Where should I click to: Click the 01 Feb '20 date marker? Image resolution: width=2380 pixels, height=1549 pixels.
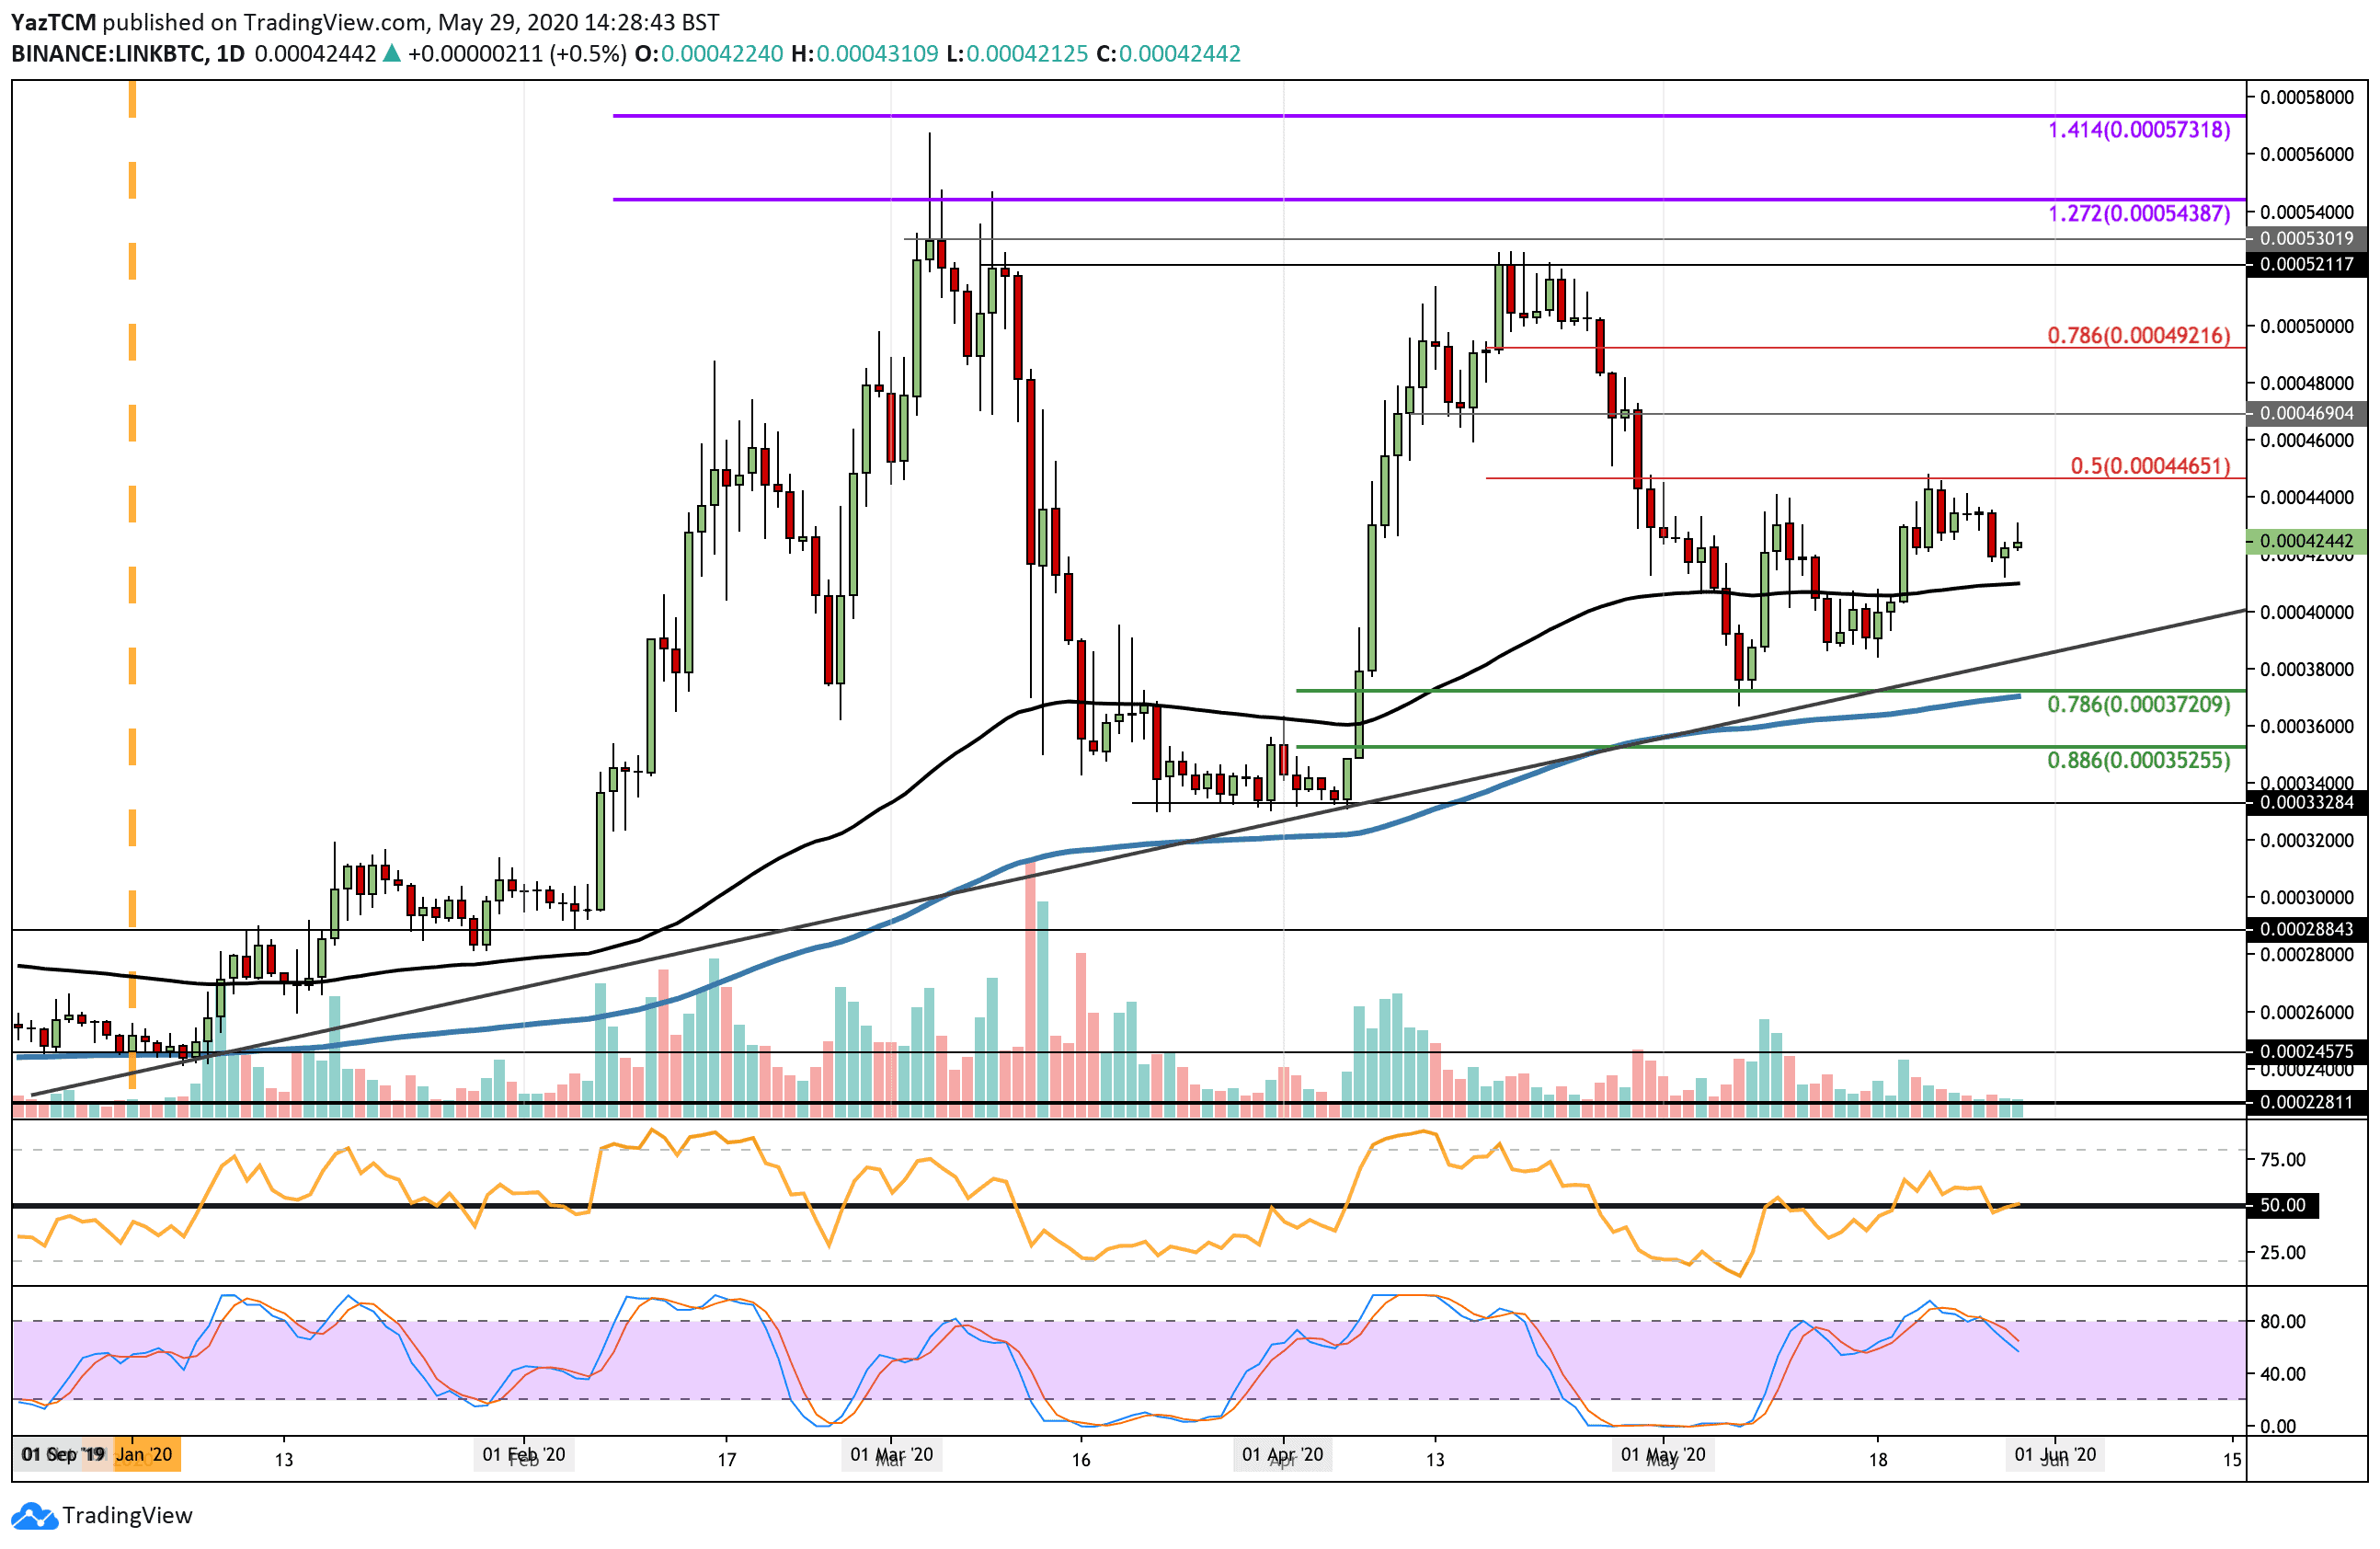(524, 1454)
